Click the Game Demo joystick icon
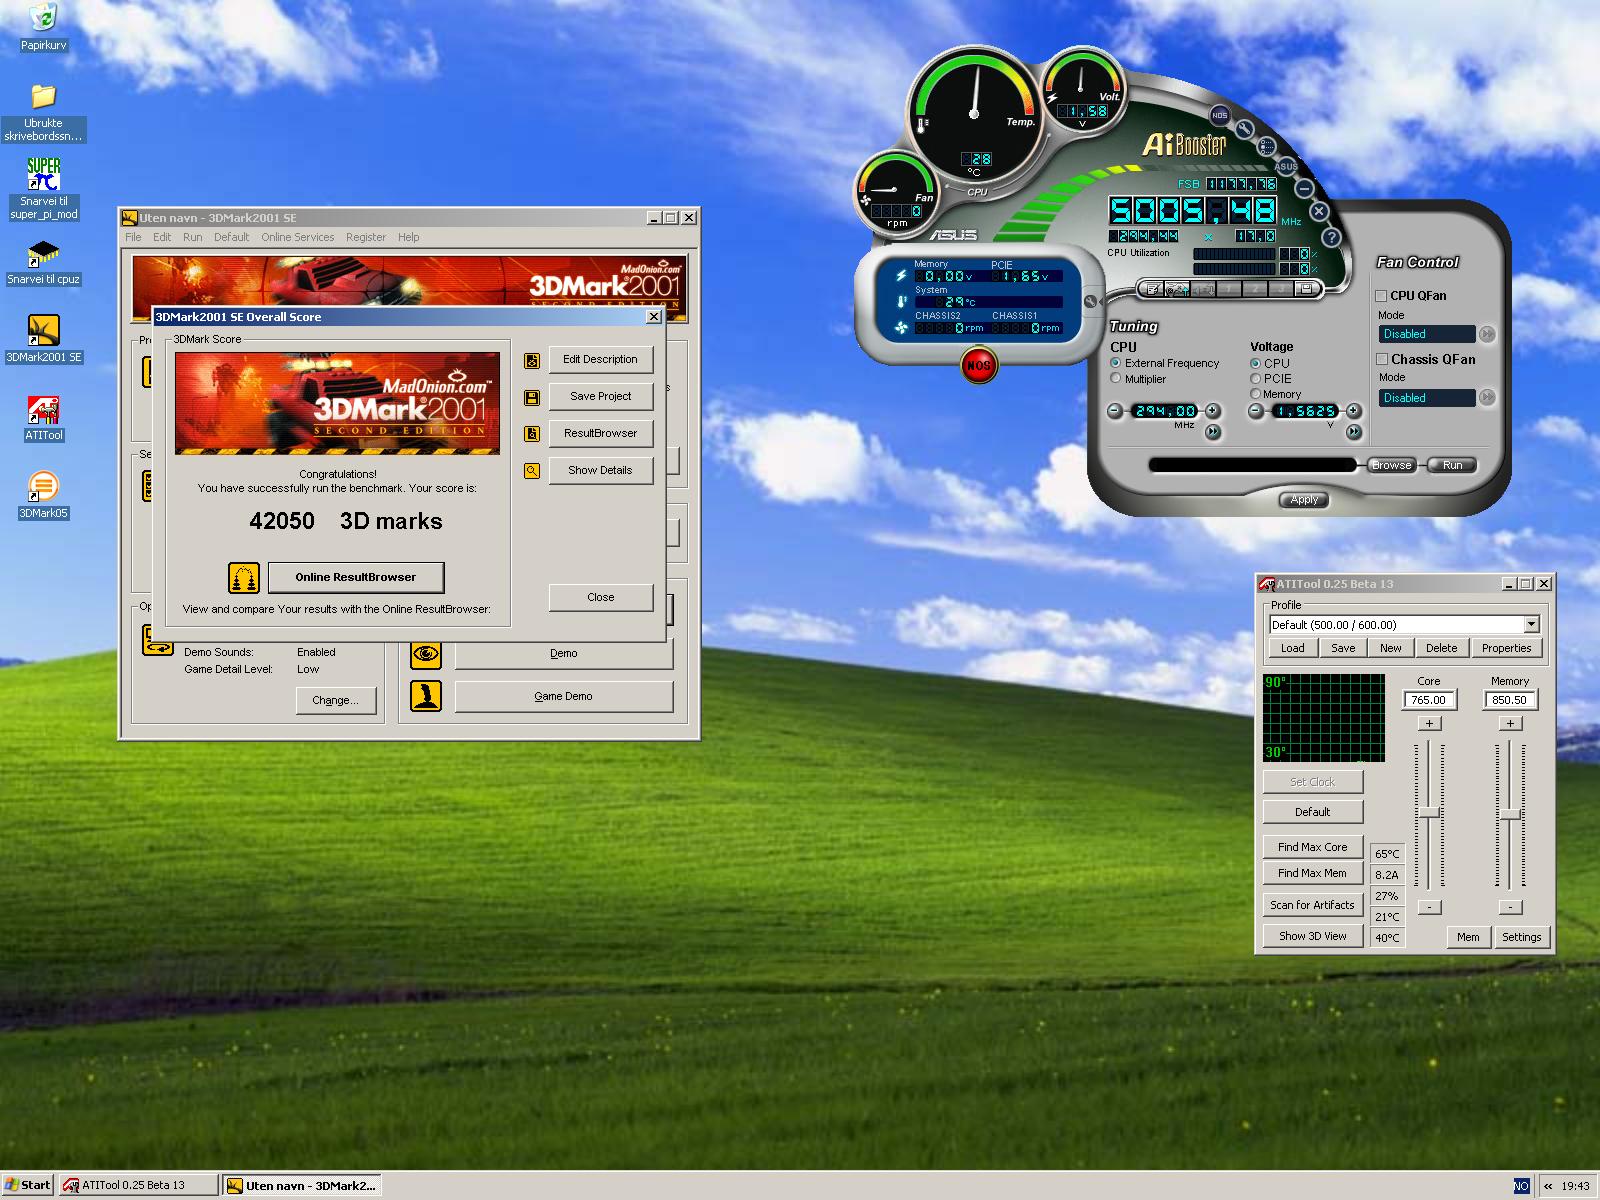This screenshot has width=1600, height=1200. pos(426,696)
